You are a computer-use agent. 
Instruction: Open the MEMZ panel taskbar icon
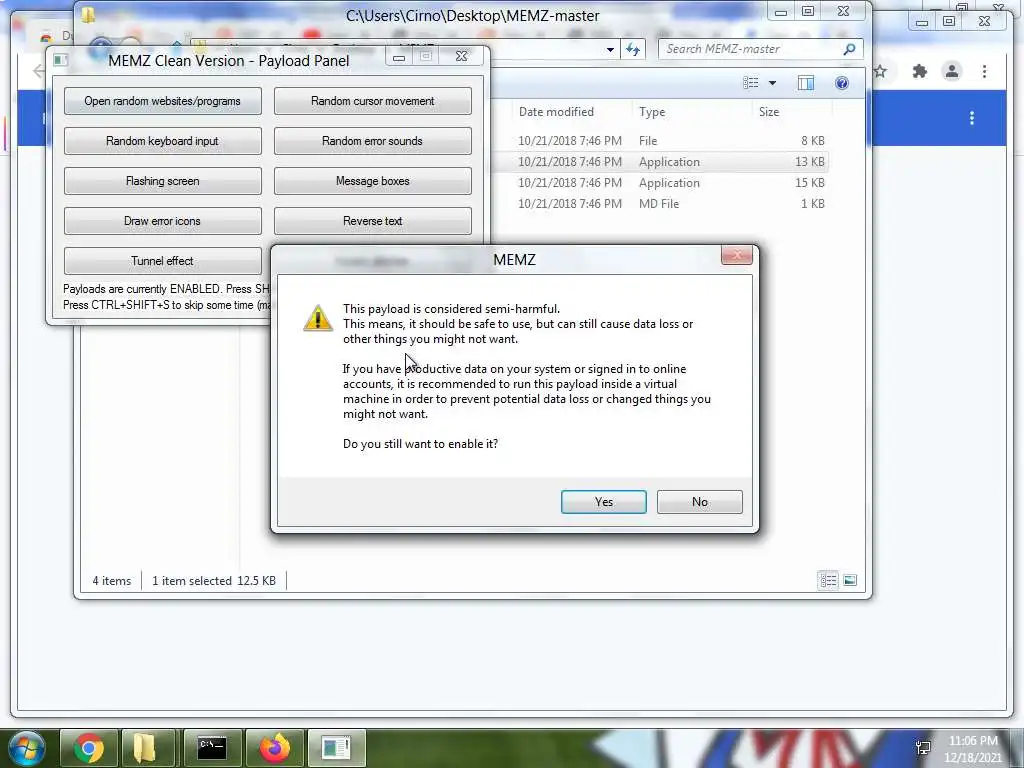pyautogui.click(x=336, y=748)
